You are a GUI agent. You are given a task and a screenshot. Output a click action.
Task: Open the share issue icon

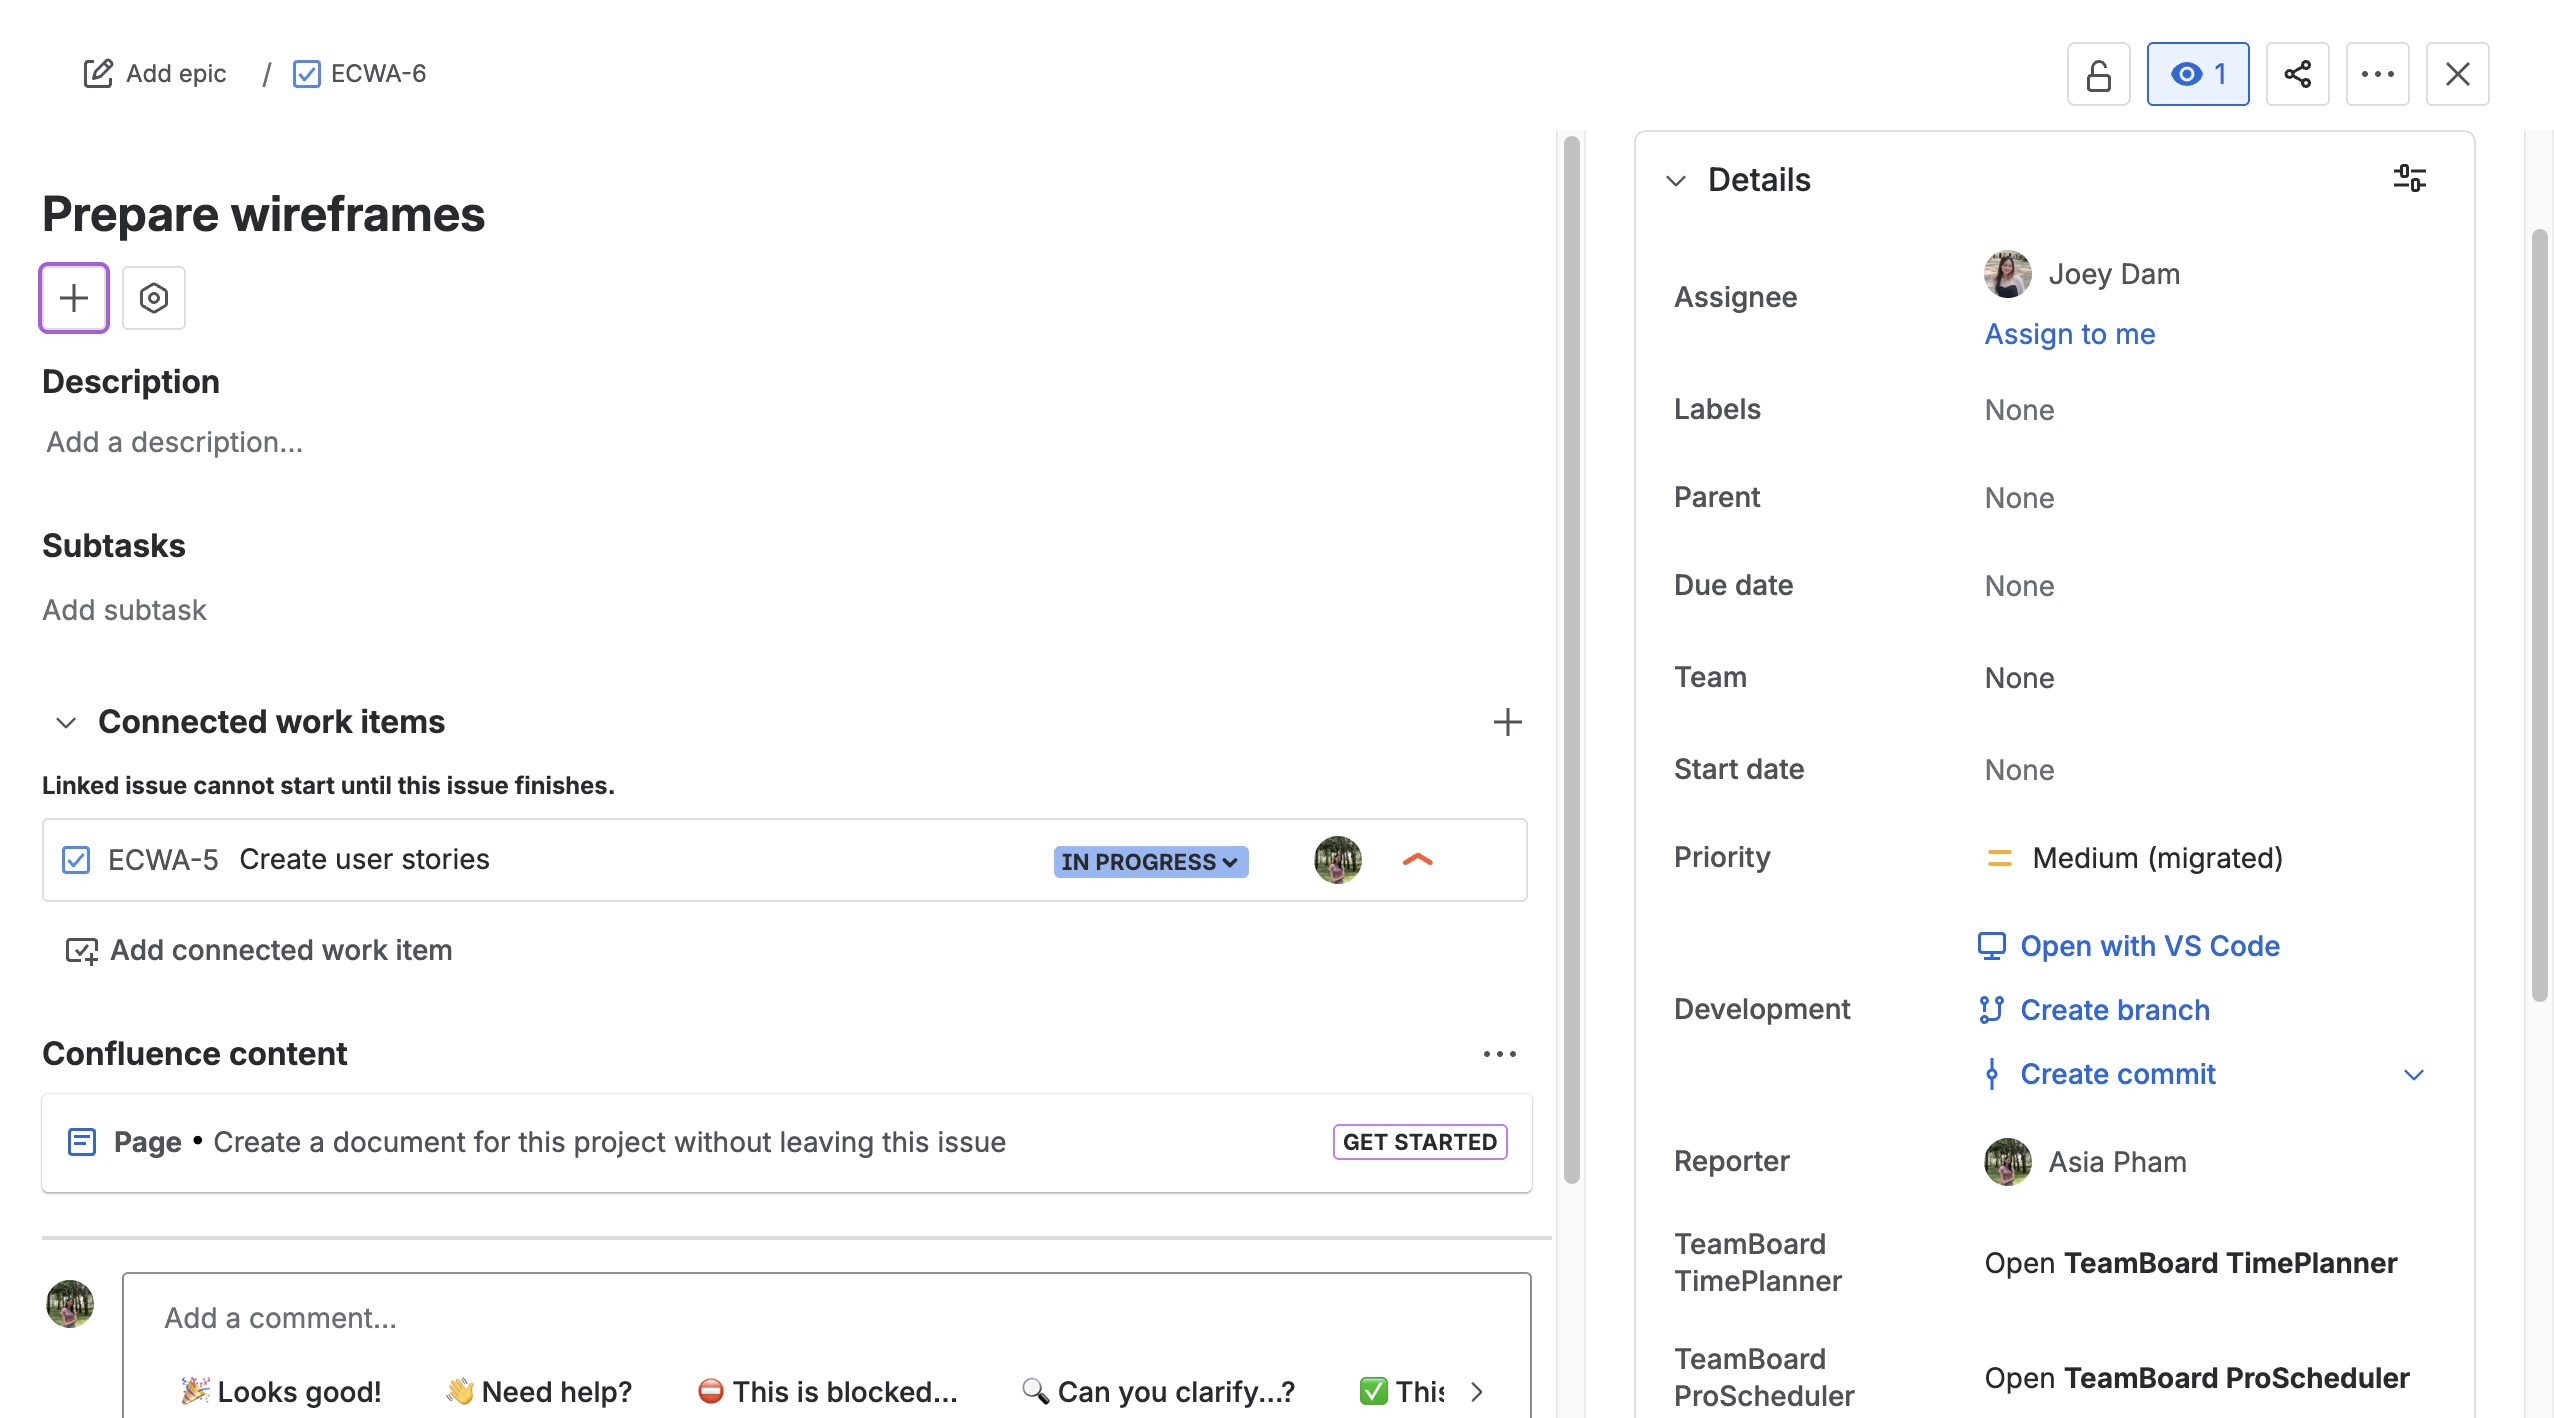pyautogui.click(x=2297, y=74)
